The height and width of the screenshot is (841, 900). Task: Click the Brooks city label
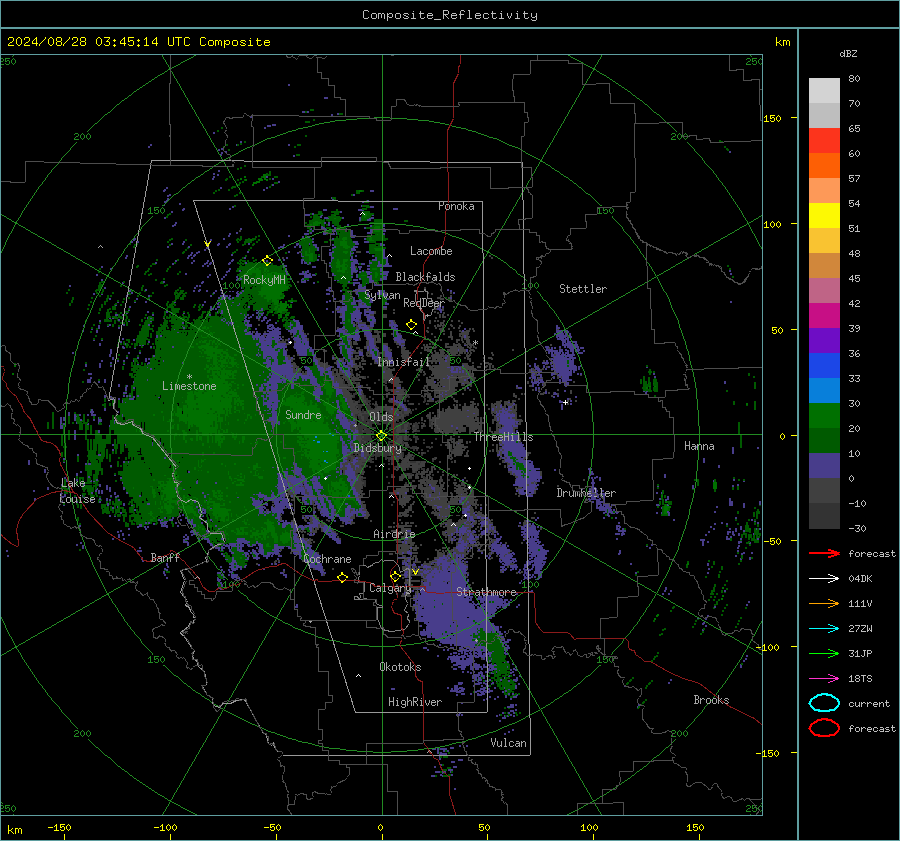tap(711, 700)
